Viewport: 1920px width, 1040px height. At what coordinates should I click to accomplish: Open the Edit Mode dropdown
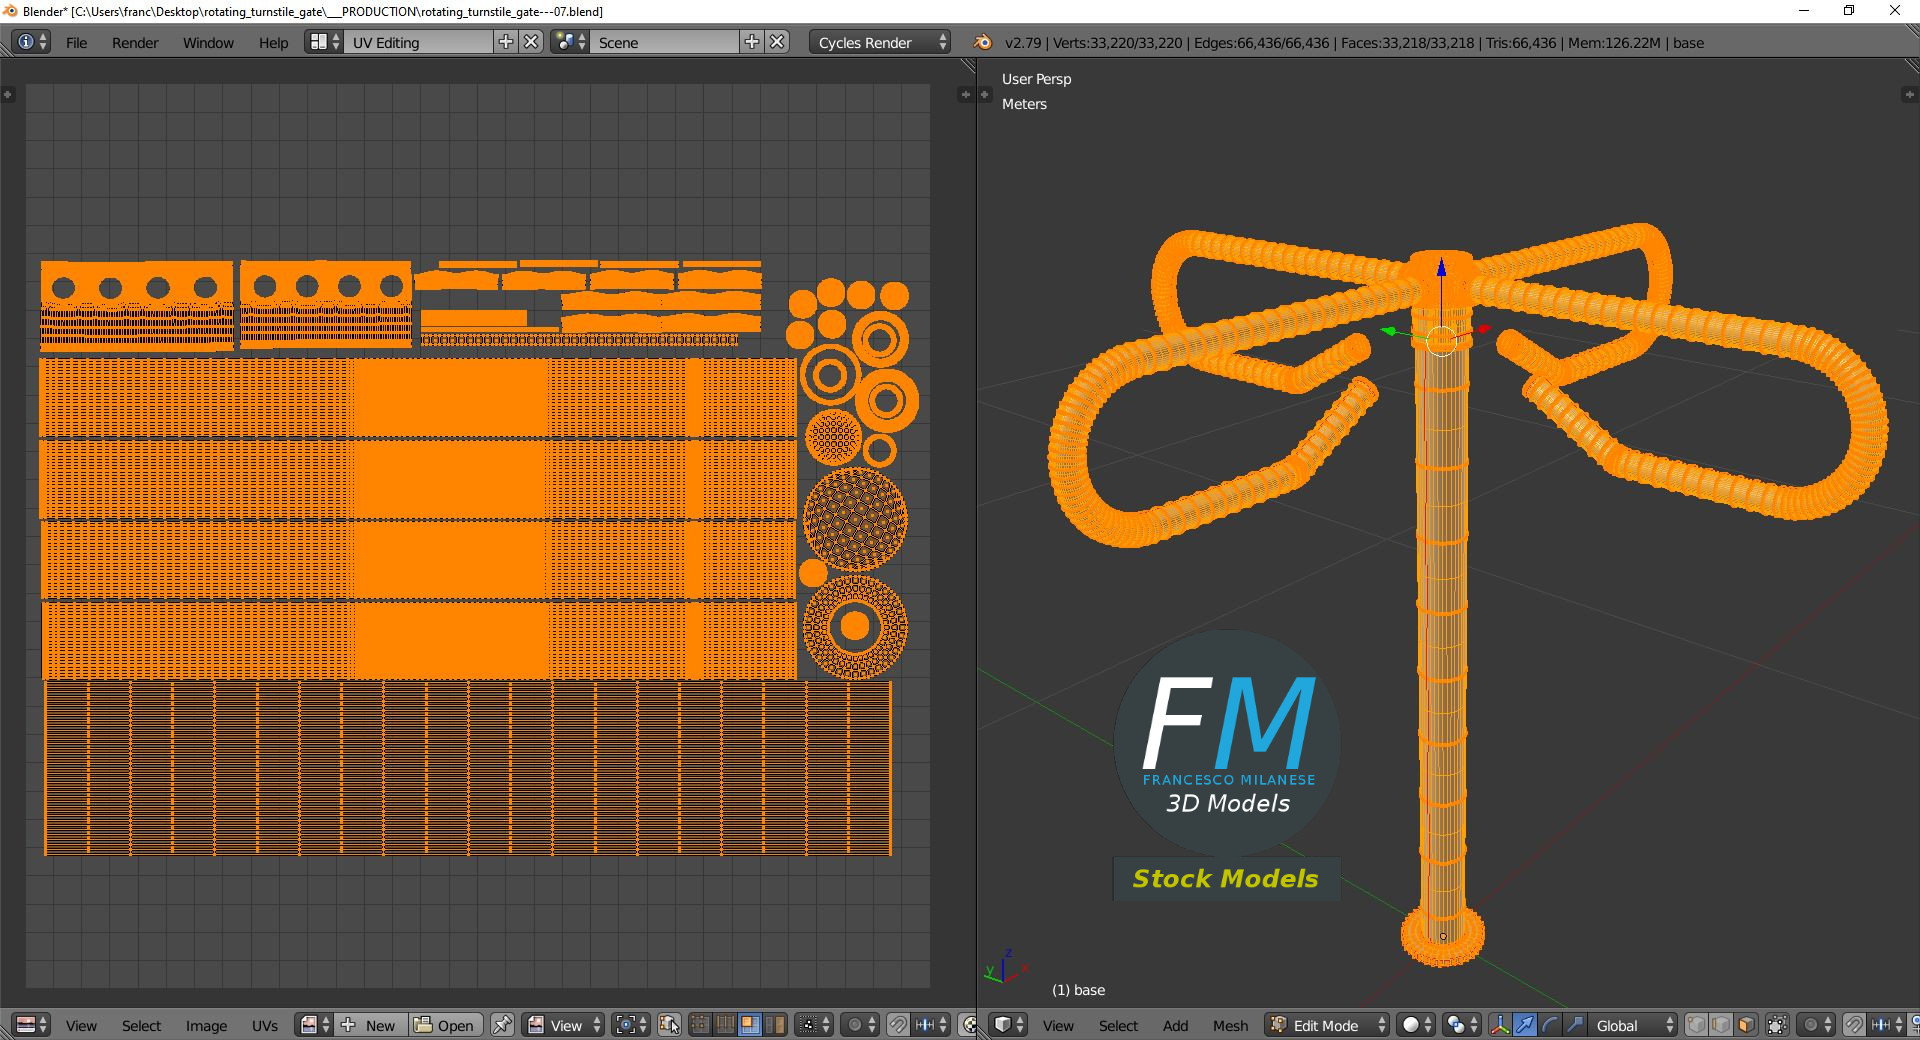coord(1327,1025)
